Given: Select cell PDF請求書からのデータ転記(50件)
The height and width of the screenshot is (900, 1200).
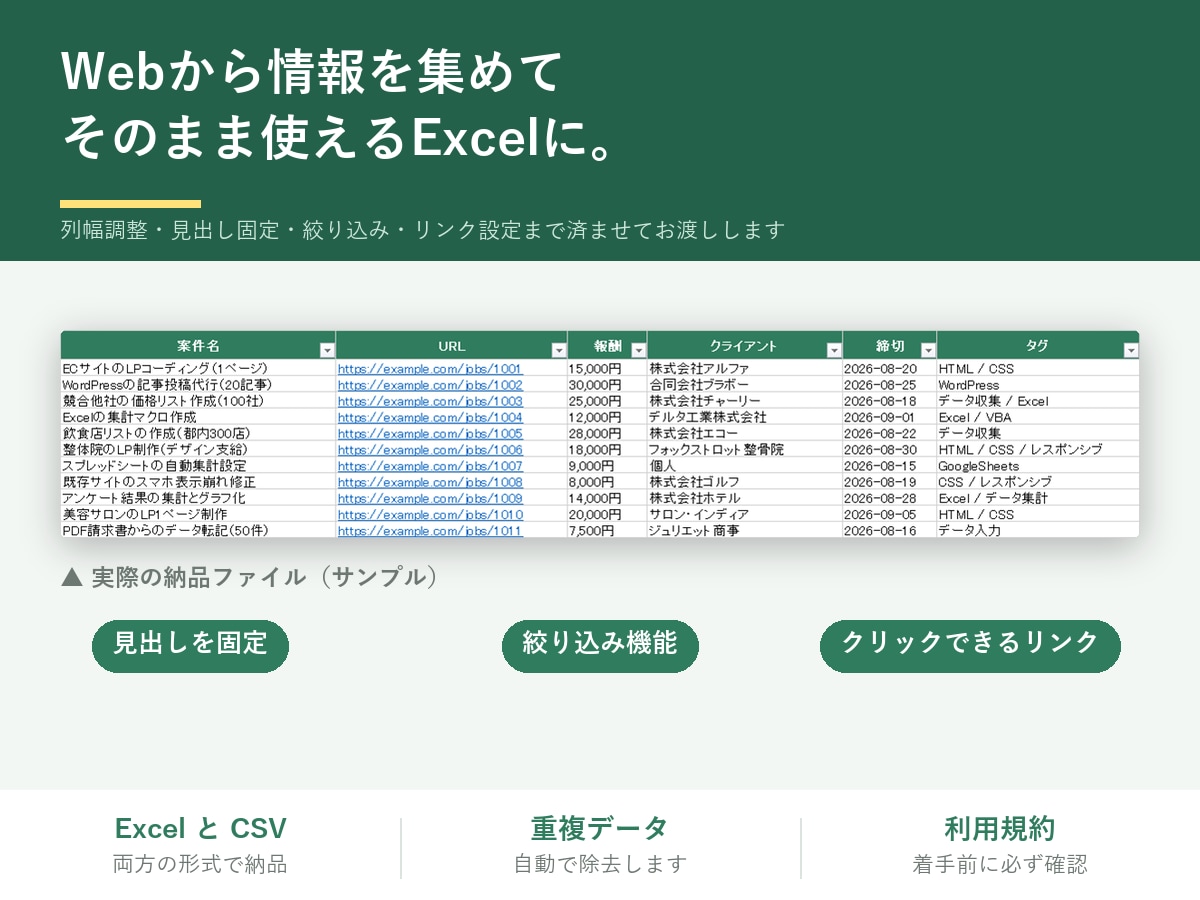Looking at the screenshot, I should pyautogui.click(x=198, y=531).
